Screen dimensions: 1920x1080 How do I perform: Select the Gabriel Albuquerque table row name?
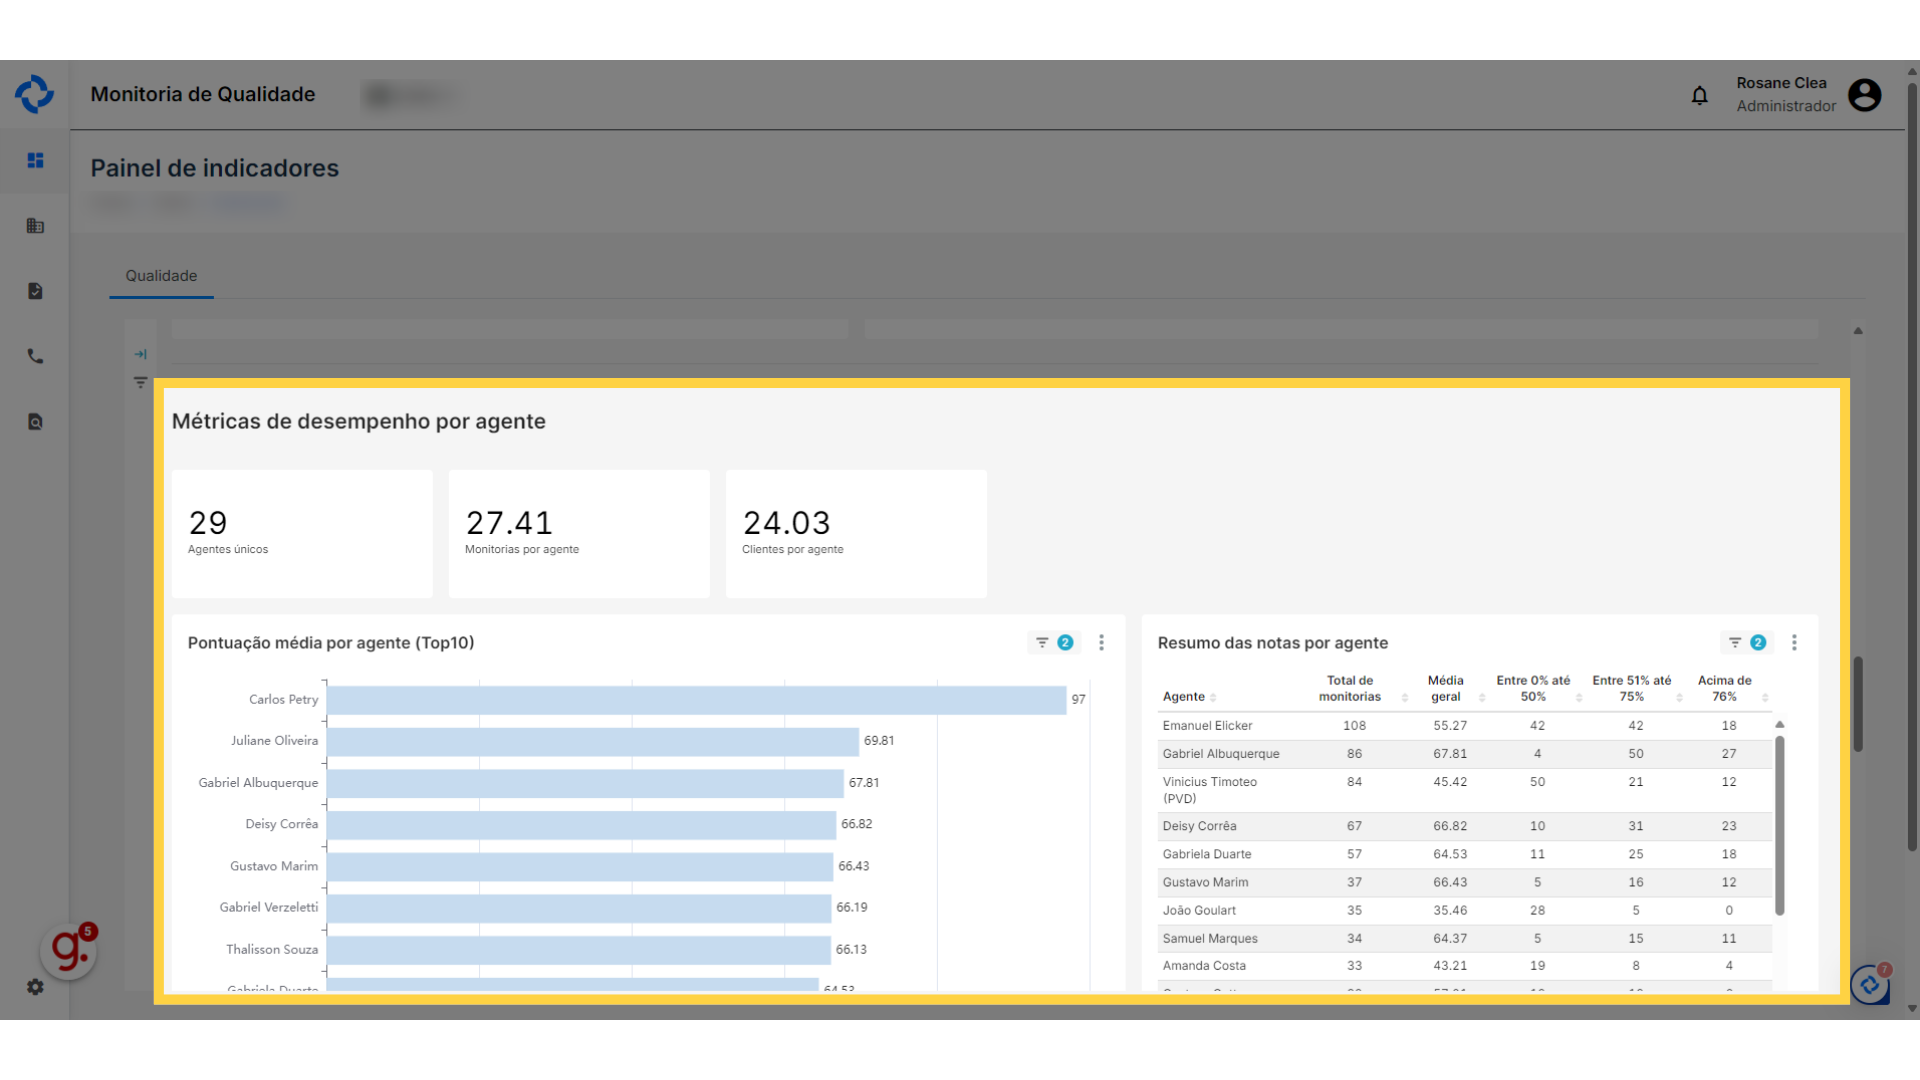coord(1221,754)
